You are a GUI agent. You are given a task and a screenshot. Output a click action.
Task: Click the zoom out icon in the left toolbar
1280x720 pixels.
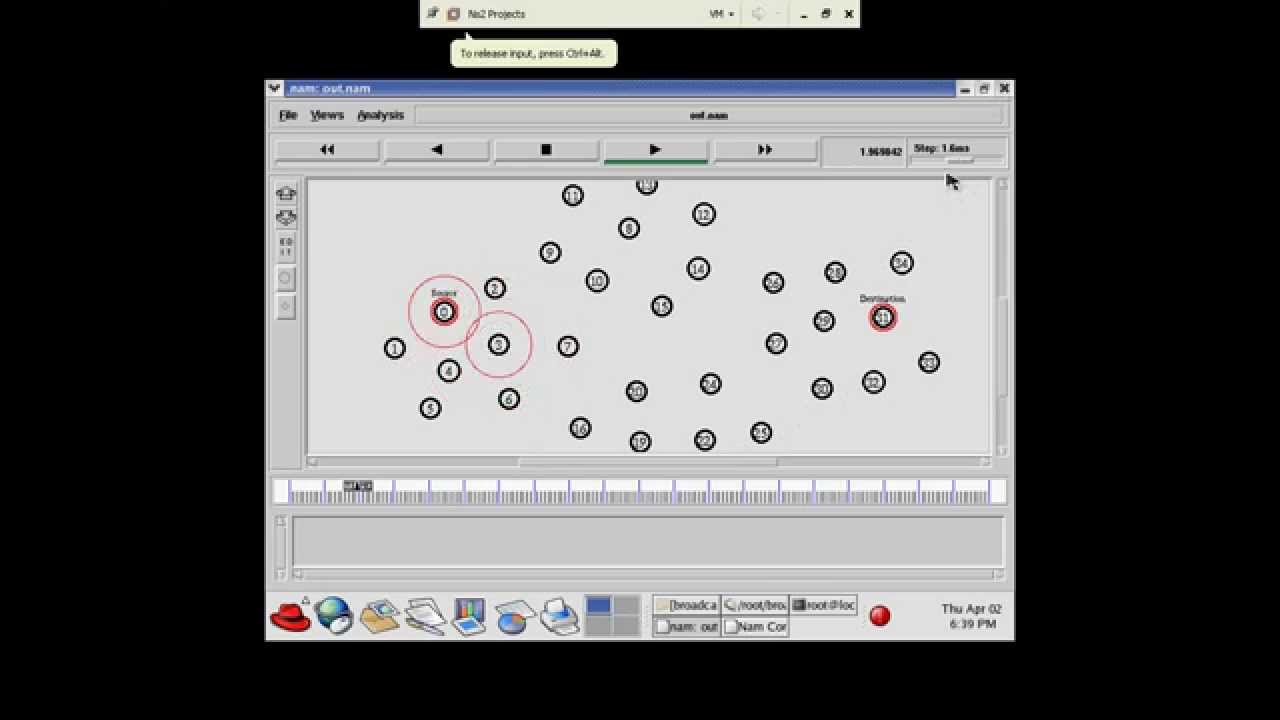point(286,217)
